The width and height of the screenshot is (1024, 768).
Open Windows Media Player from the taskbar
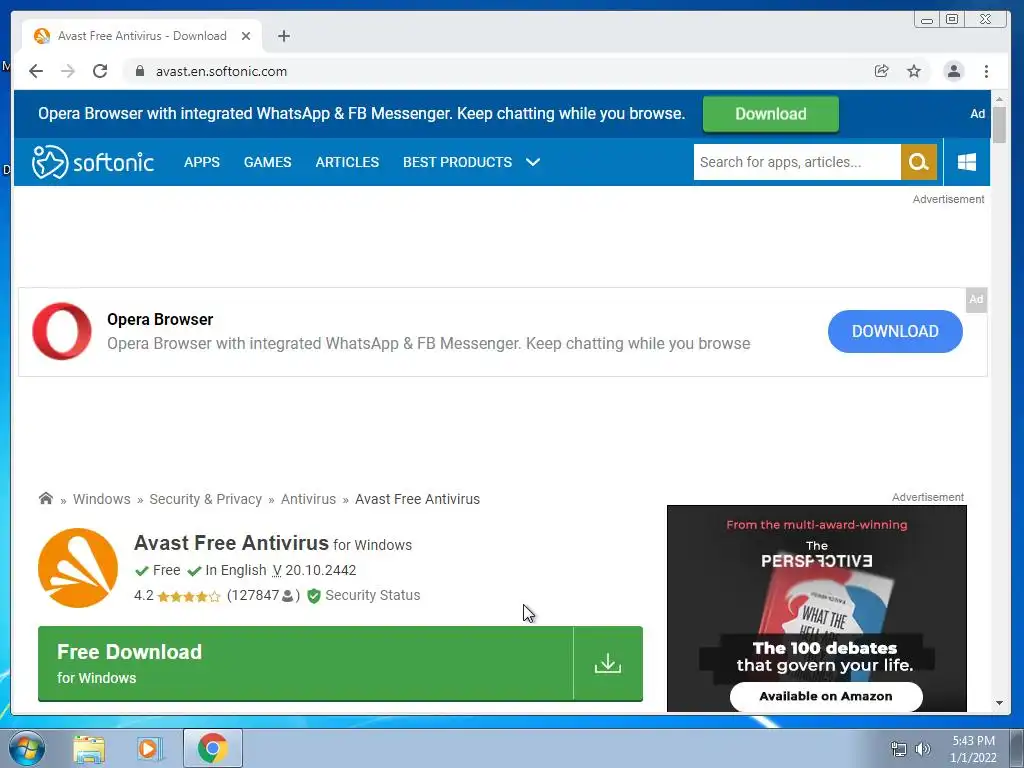pos(150,748)
